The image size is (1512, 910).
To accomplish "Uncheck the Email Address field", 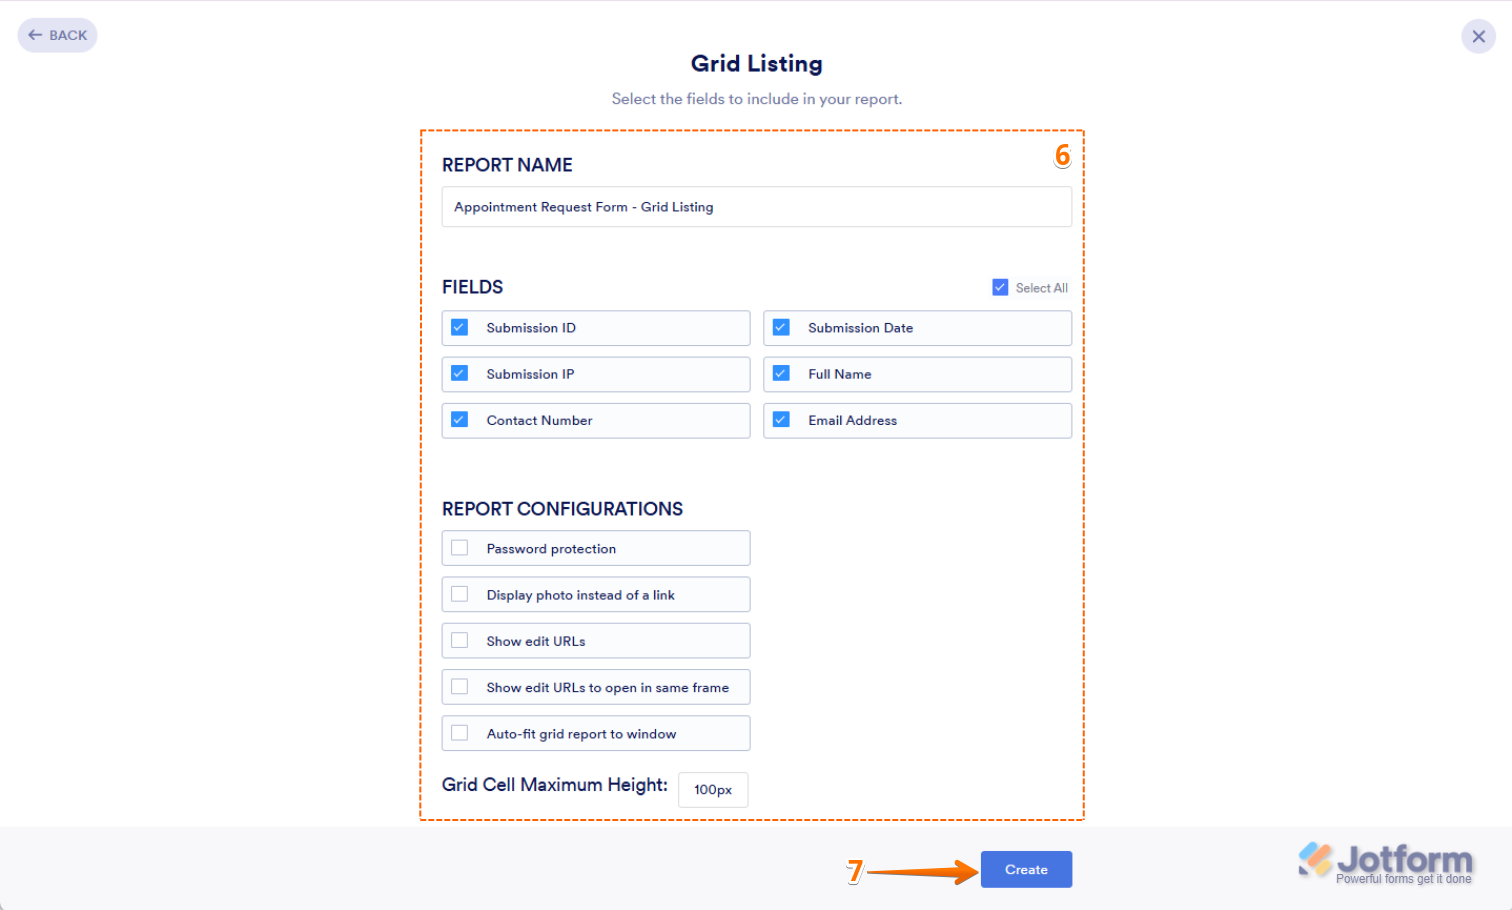I will click(x=782, y=420).
